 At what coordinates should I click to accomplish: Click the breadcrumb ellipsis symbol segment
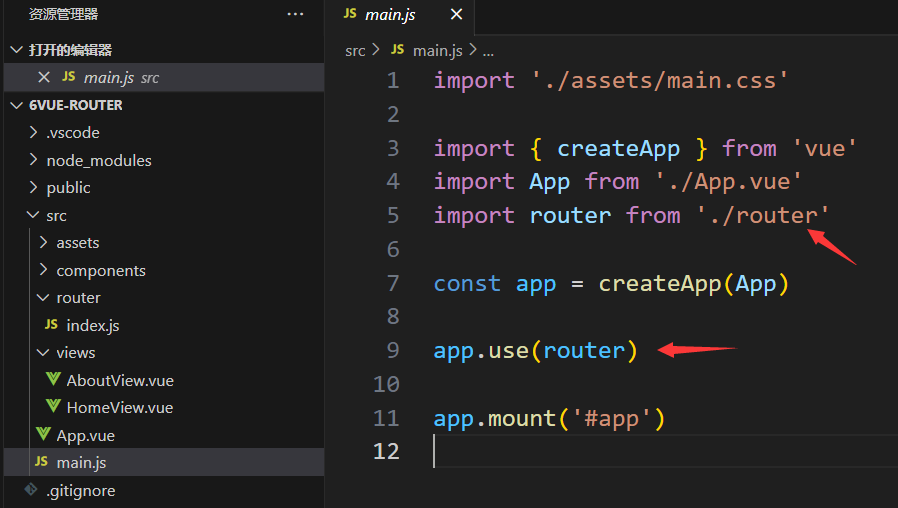(488, 52)
